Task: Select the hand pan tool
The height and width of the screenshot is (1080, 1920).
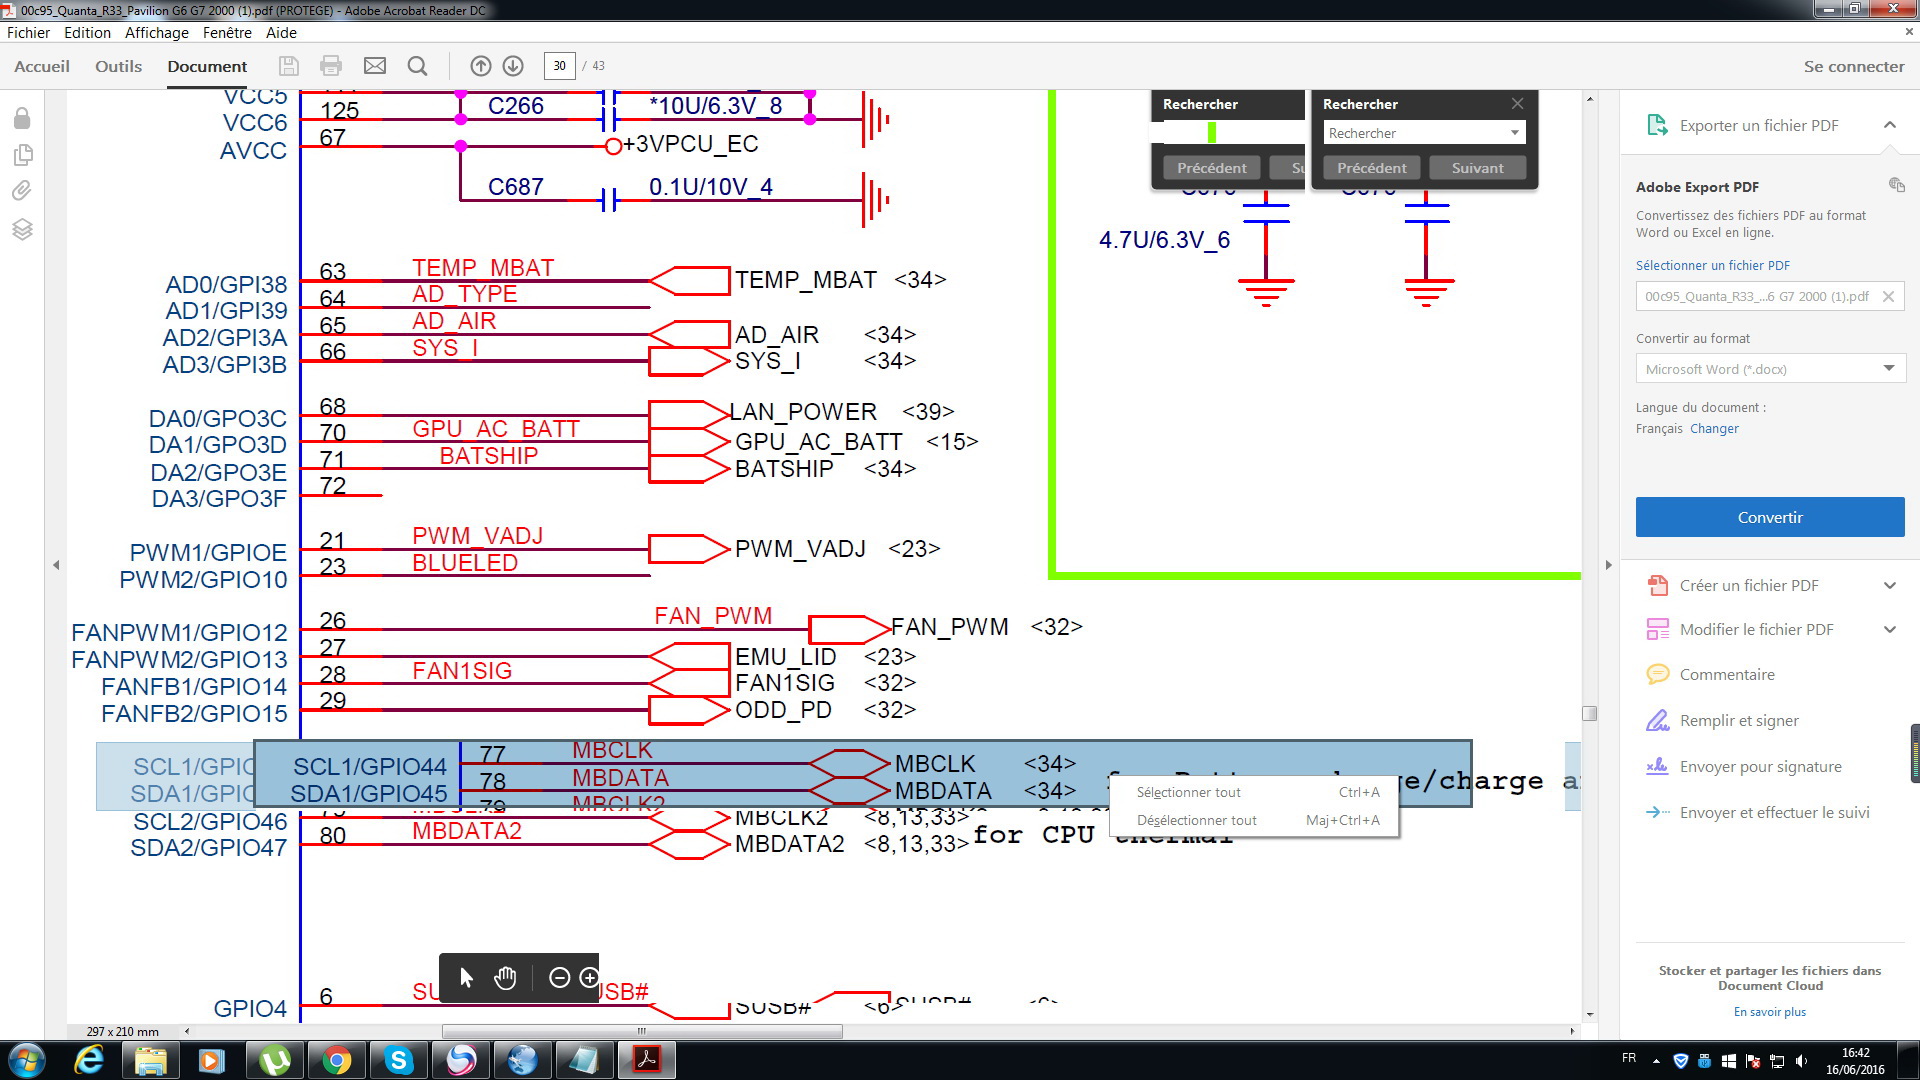Action: coord(505,978)
